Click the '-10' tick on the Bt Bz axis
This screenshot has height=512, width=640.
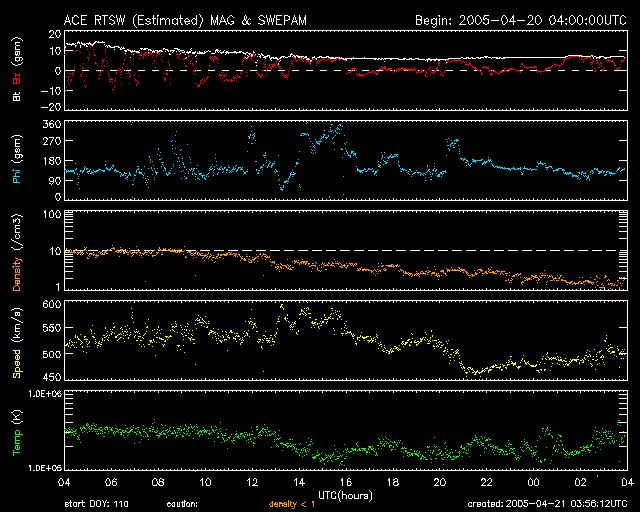(x=51, y=90)
